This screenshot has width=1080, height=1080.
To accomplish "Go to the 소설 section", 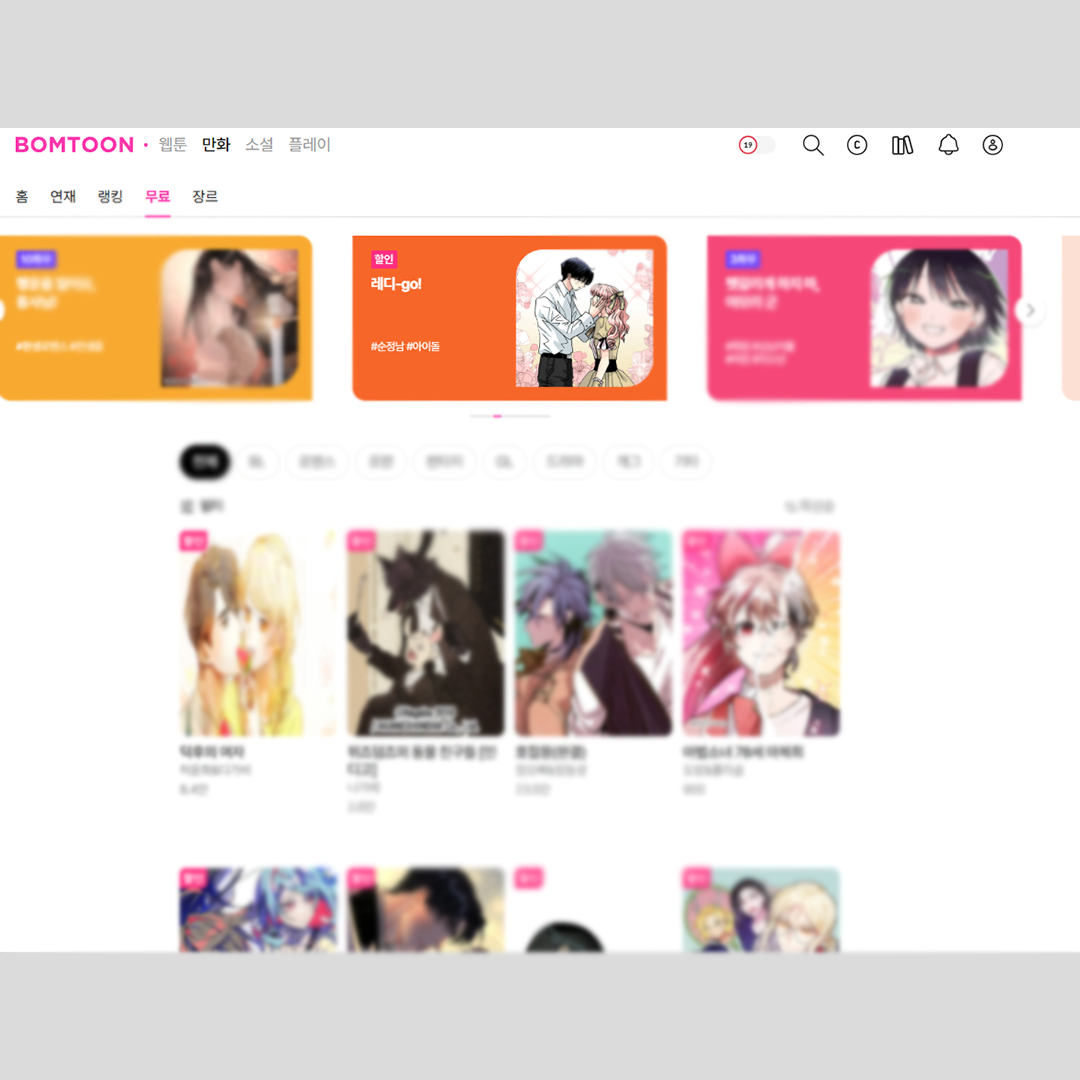I will 259,145.
